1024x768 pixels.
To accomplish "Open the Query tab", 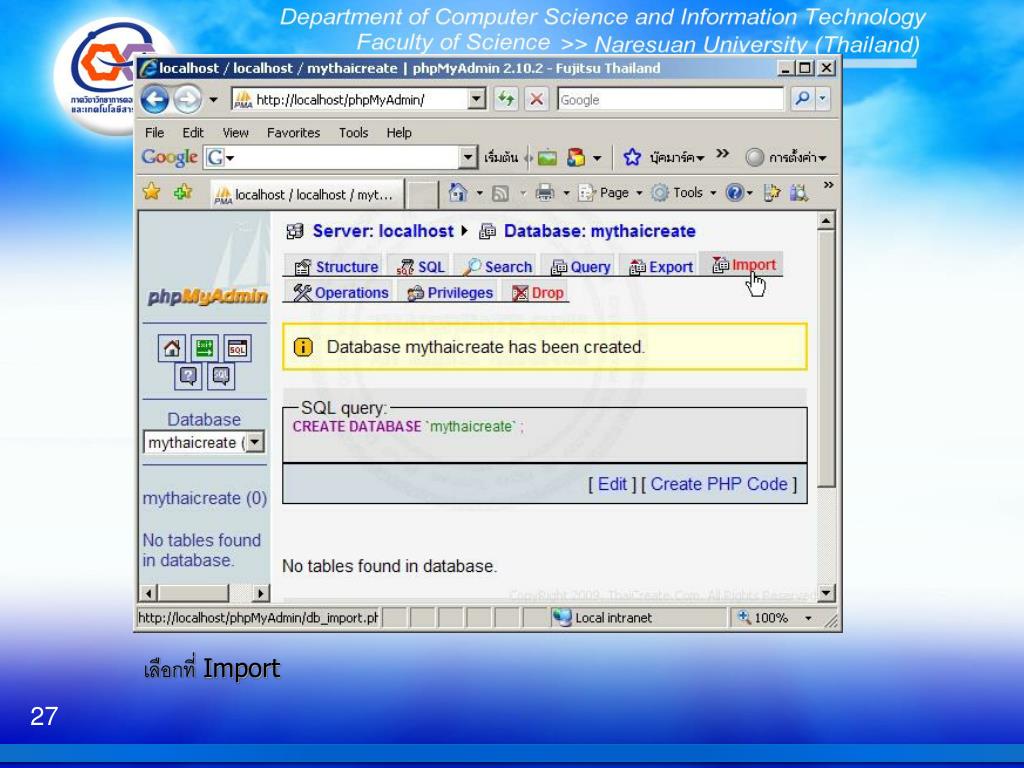I will (x=581, y=267).
